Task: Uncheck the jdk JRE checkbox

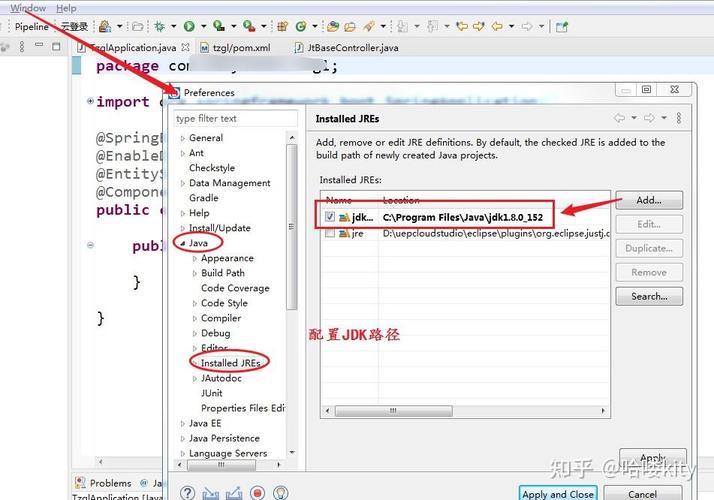Action: point(330,216)
